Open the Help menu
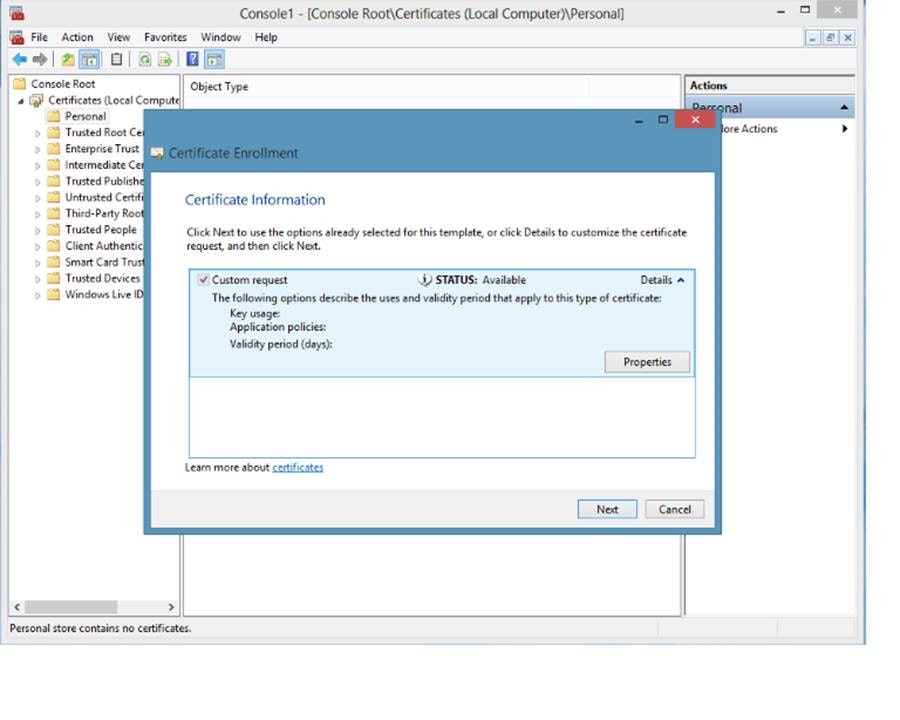Screen dimensions: 900x720 pyautogui.click(x=266, y=37)
